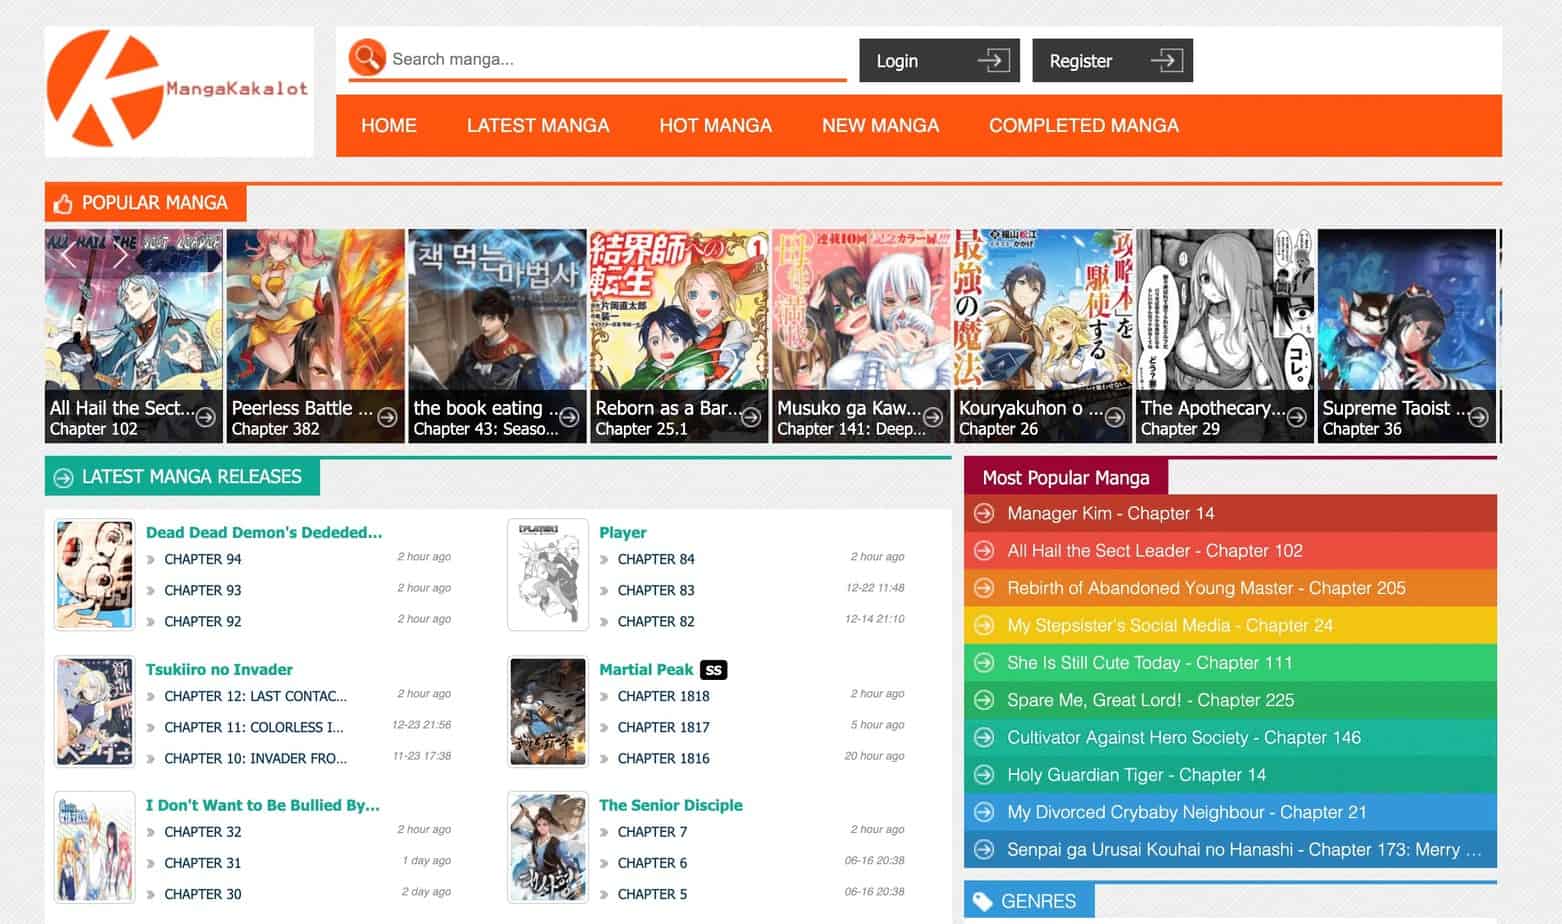Open the HOT MANGA menu
The height and width of the screenshot is (924, 1562).
point(715,125)
